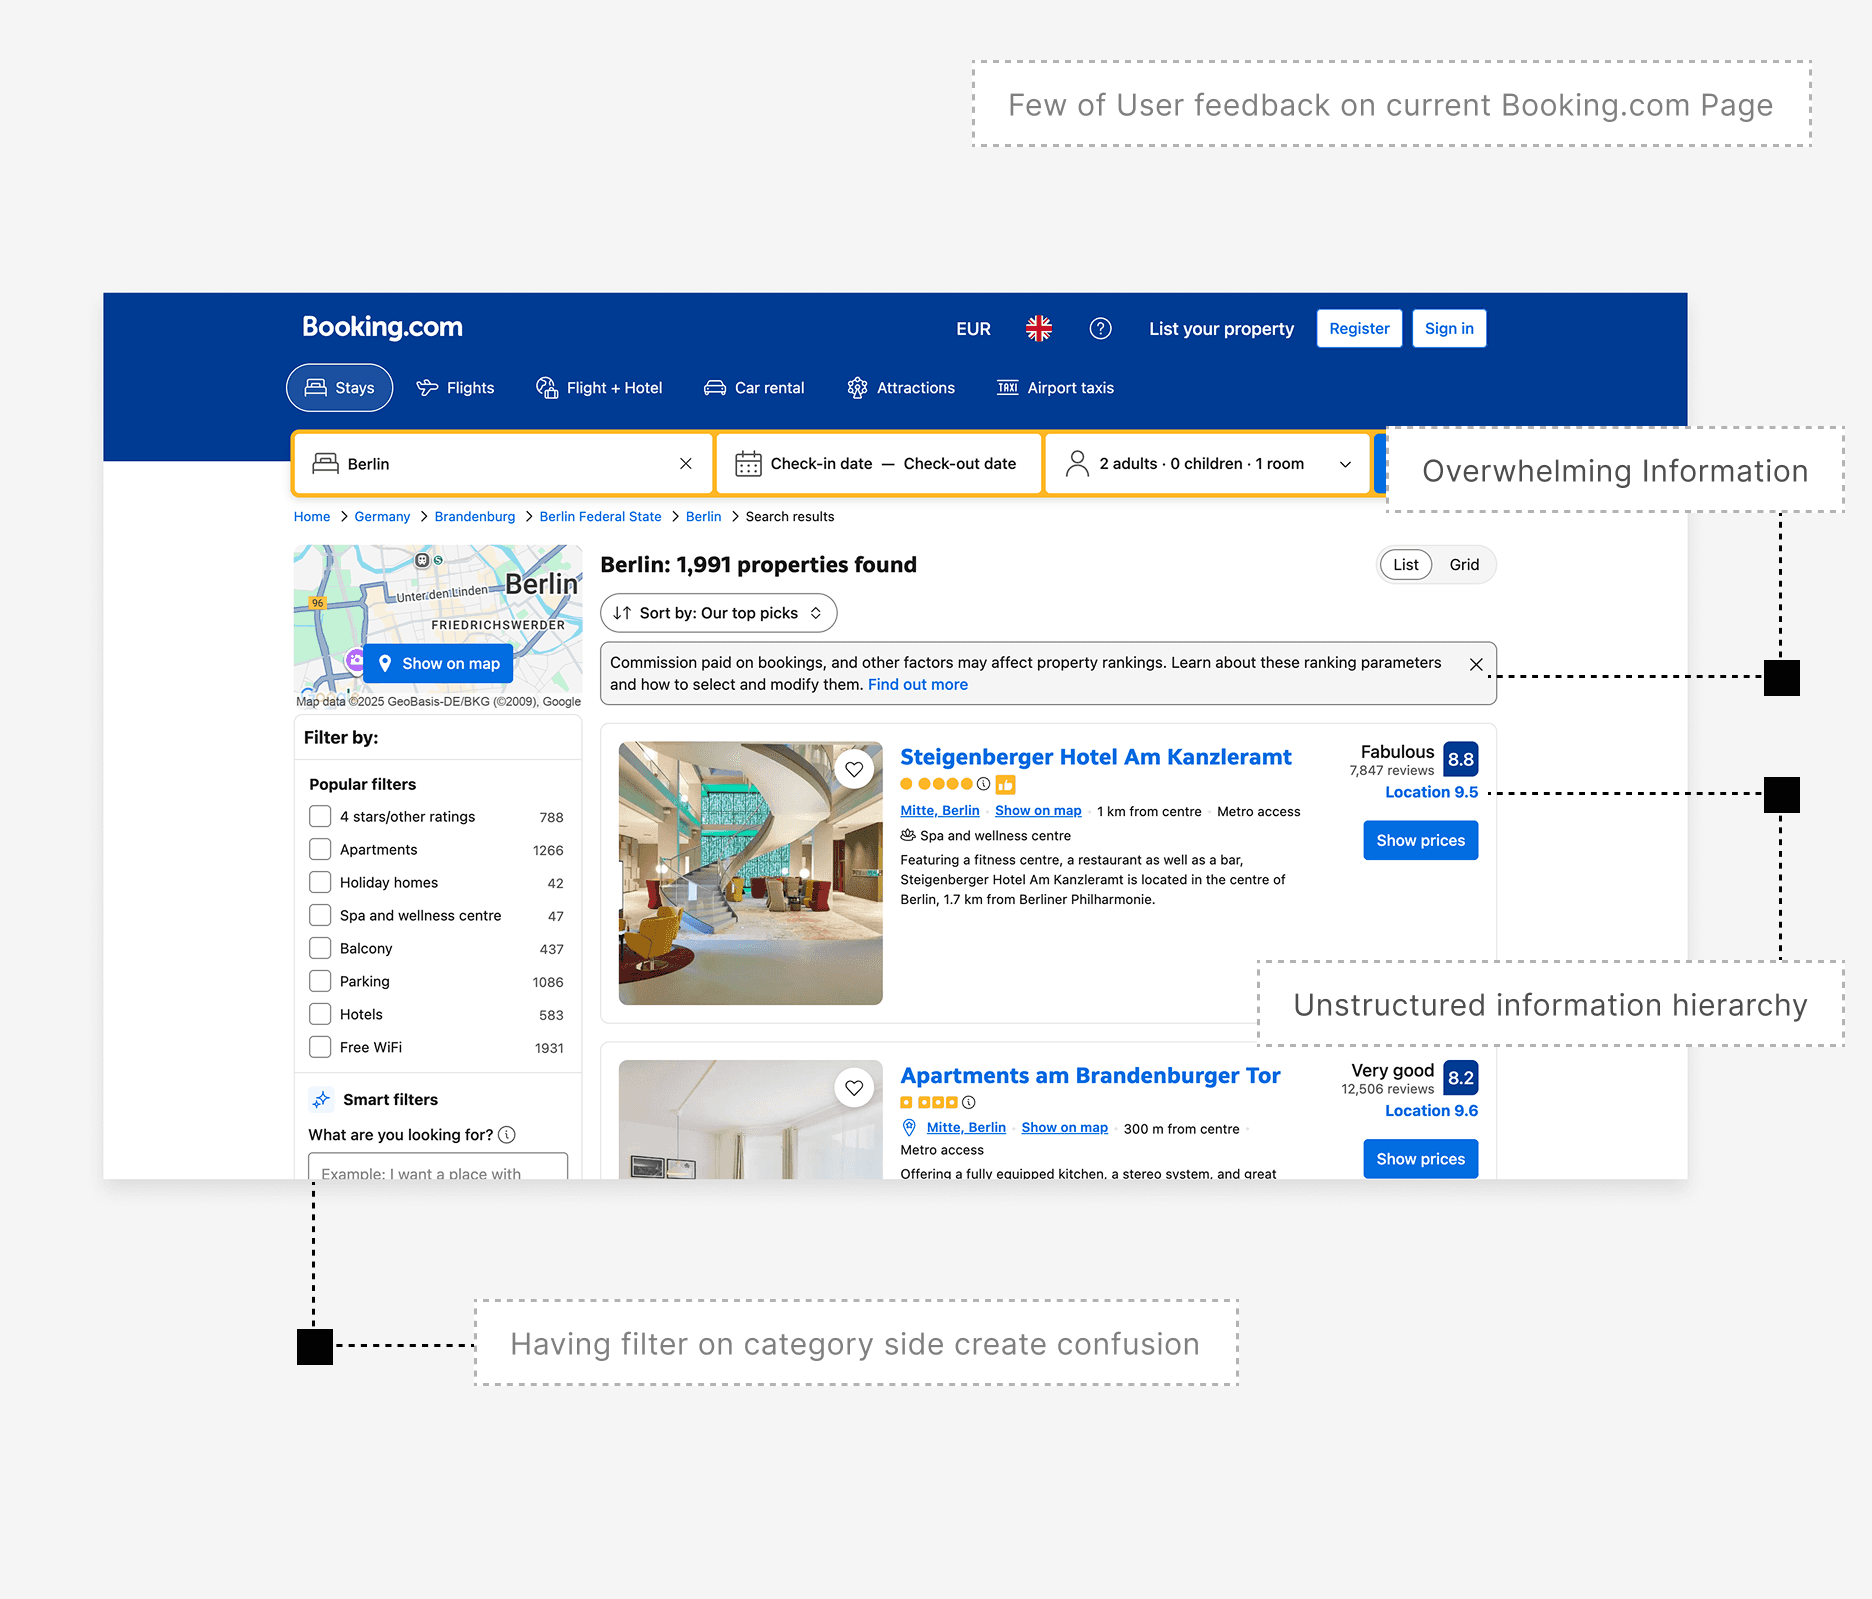Check the Parking filter
Viewport: 1872px width, 1599px height.
320,981
